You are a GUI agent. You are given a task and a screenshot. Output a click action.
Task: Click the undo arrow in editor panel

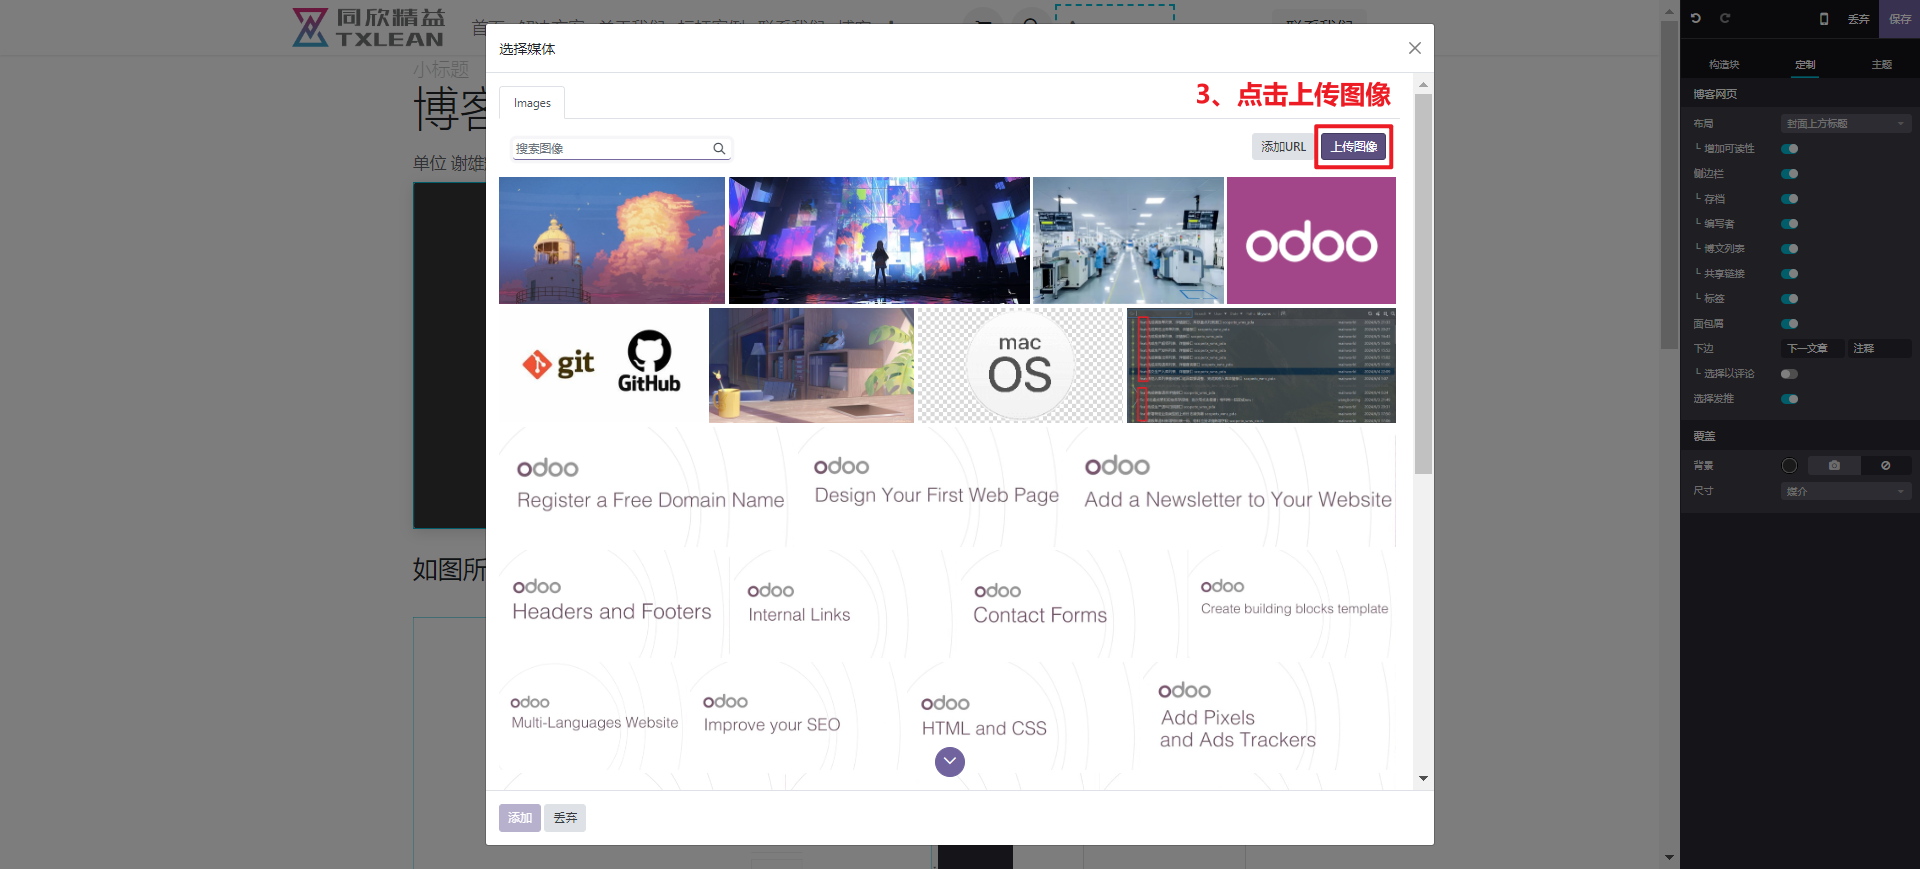click(x=1696, y=18)
